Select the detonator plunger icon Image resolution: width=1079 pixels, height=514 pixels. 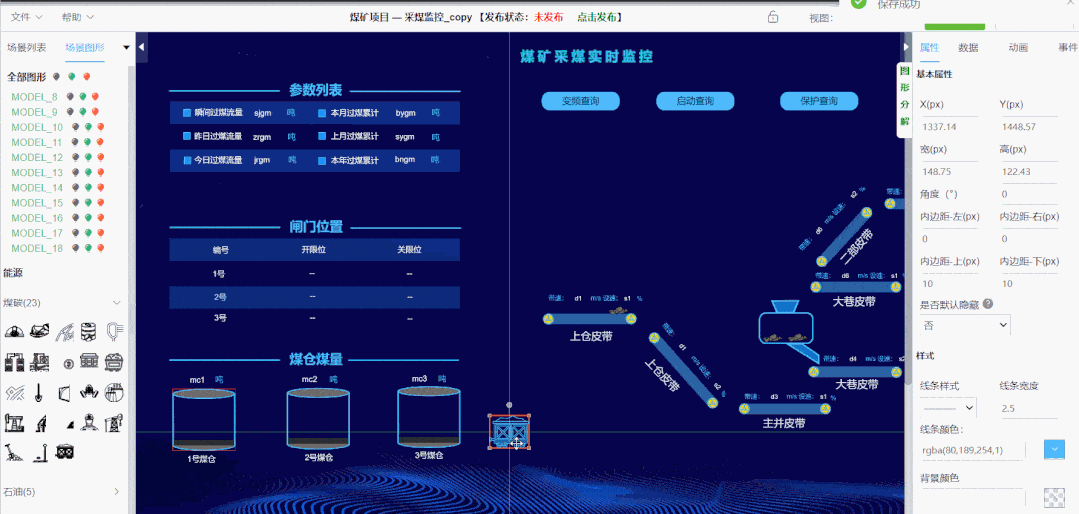click(x=41, y=453)
